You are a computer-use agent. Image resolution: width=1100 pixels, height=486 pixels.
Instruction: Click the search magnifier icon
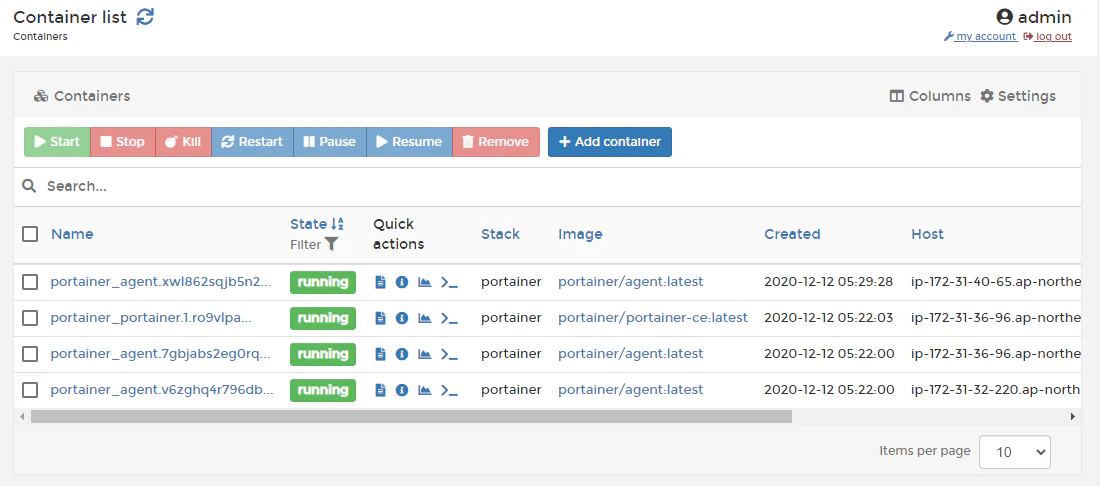point(29,186)
